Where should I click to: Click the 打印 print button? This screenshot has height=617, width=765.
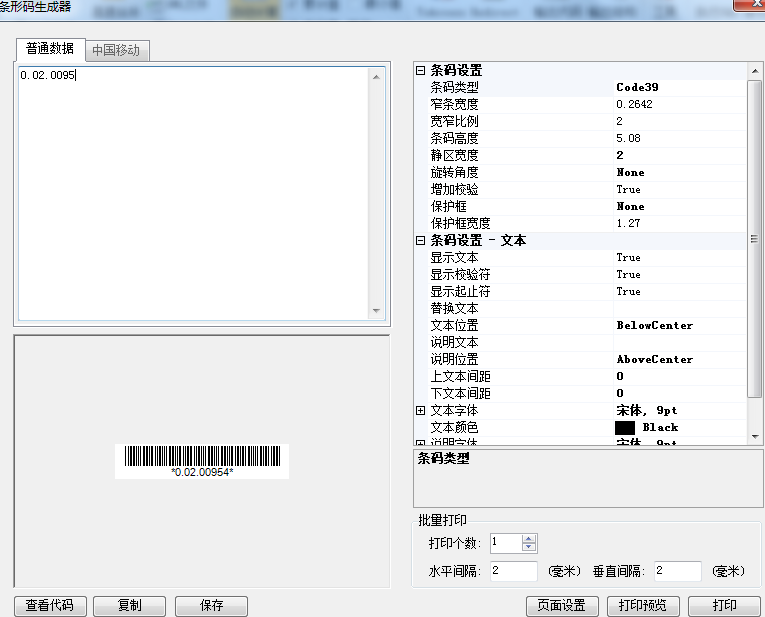point(724,606)
